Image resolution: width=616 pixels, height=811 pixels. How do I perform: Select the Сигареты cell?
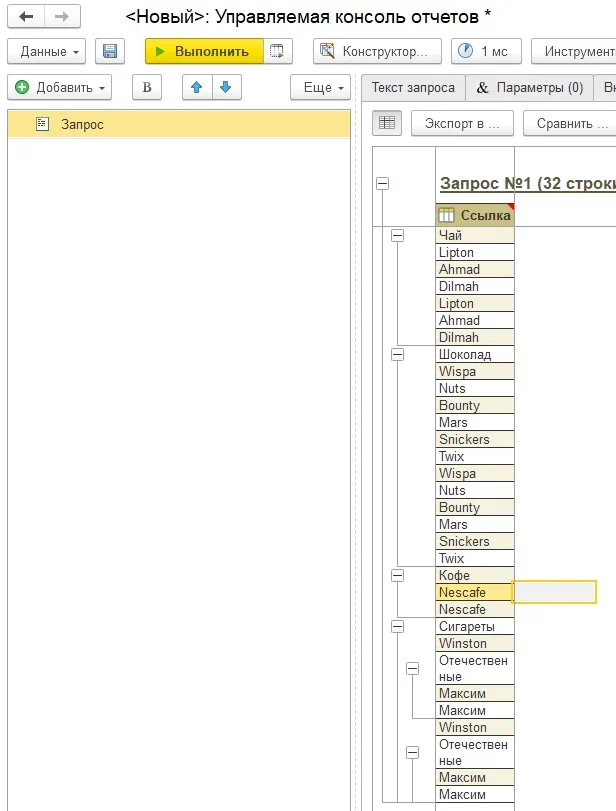475,626
